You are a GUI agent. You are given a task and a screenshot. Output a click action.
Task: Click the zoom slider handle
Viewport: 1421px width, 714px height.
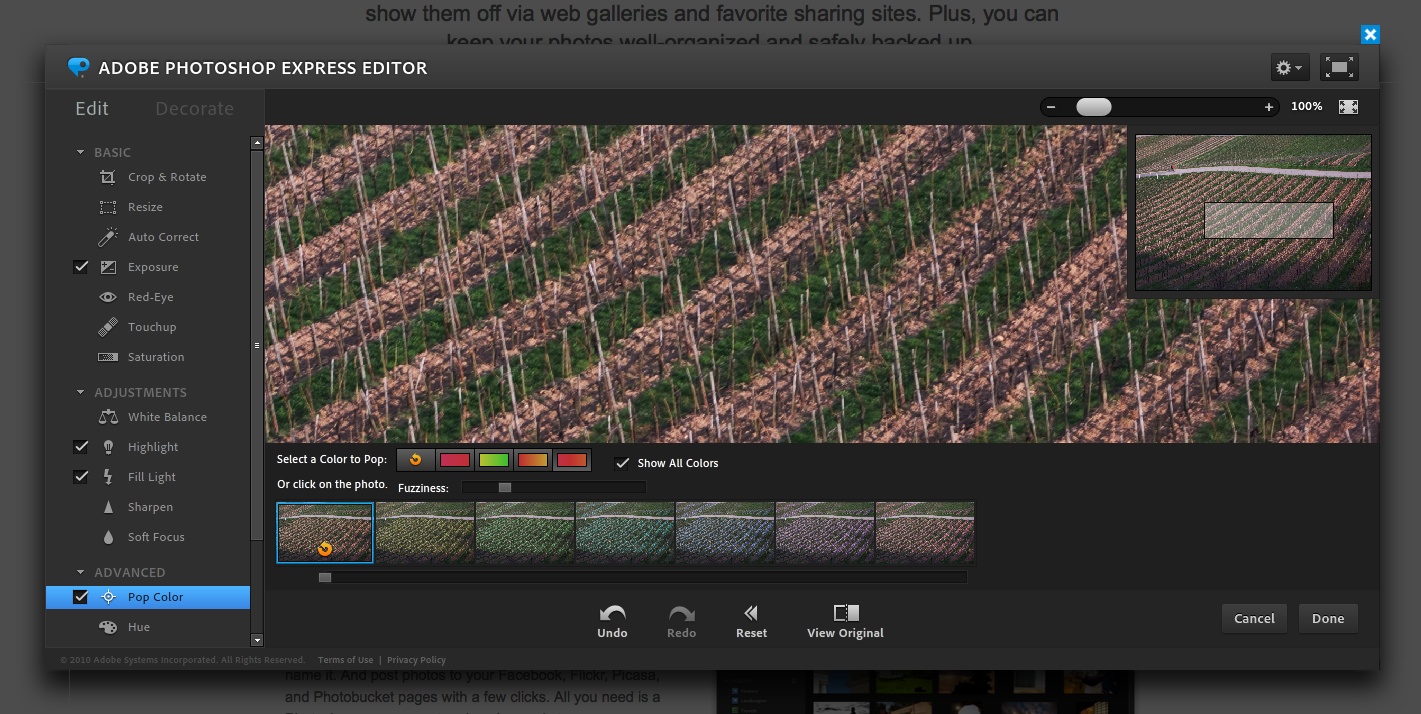pyautogui.click(x=1093, y=107)
